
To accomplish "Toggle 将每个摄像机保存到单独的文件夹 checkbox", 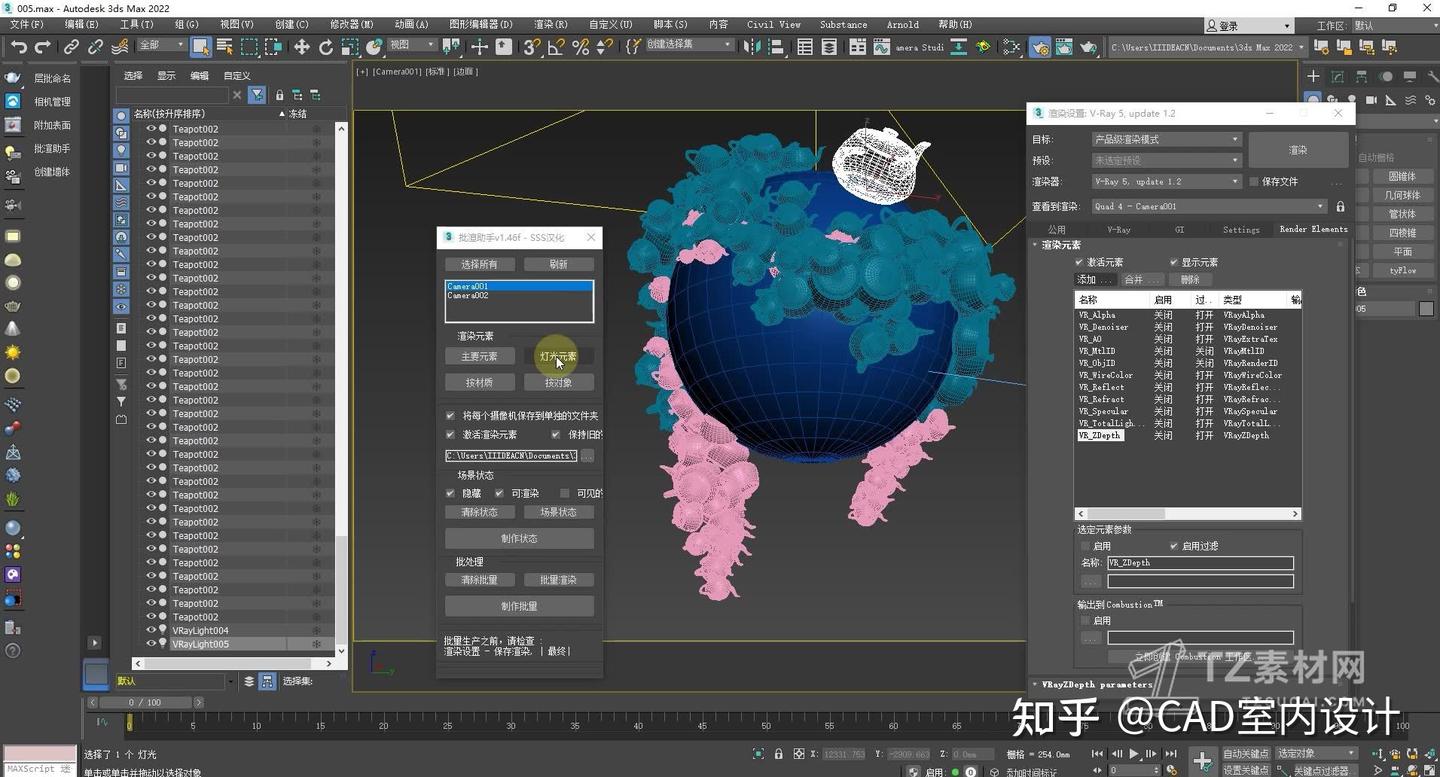I will pos(450,415).
